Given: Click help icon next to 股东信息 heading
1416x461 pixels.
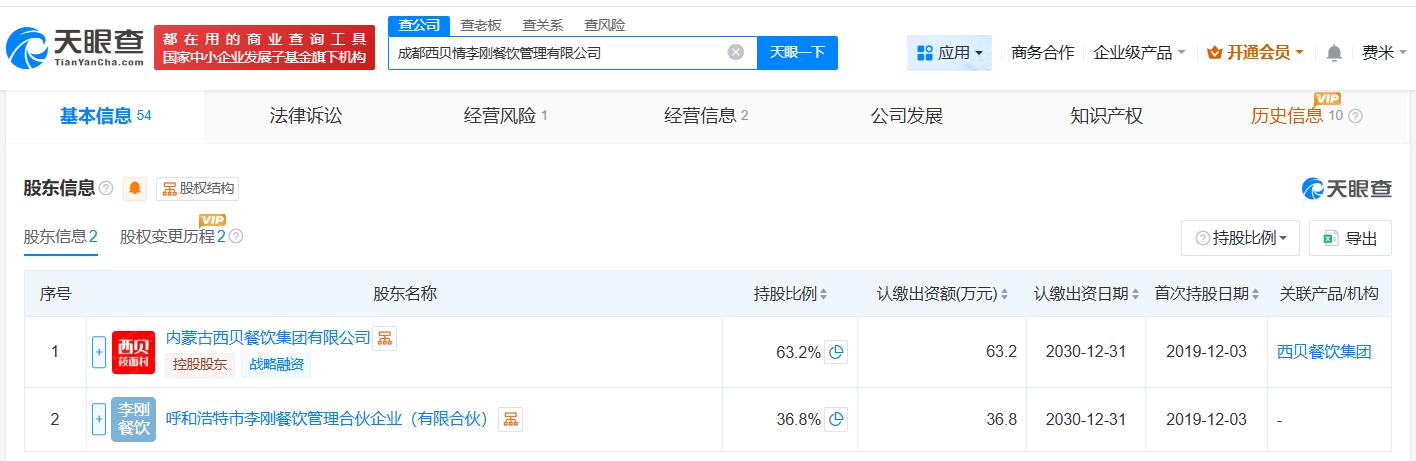Looking at the screenshot, I should click(x=106, y=188).
